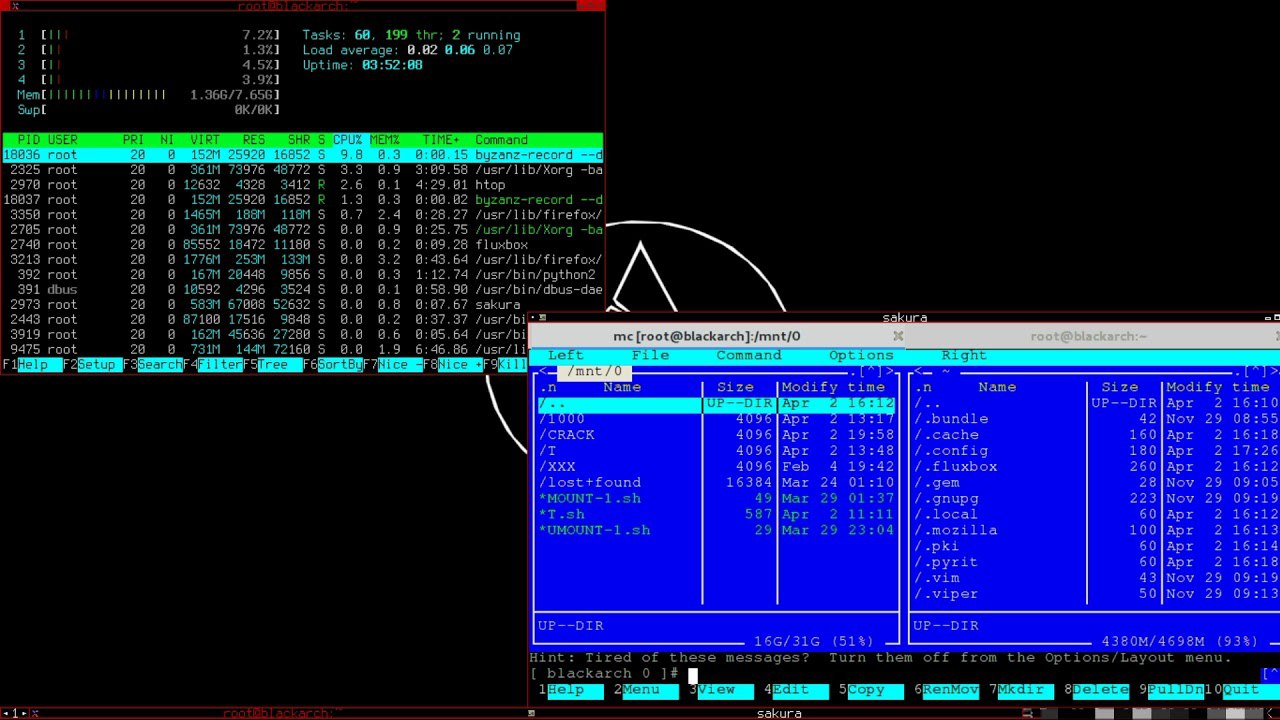Sort htop by PID column header
The image size is (1280, 720).
(28, 140)
